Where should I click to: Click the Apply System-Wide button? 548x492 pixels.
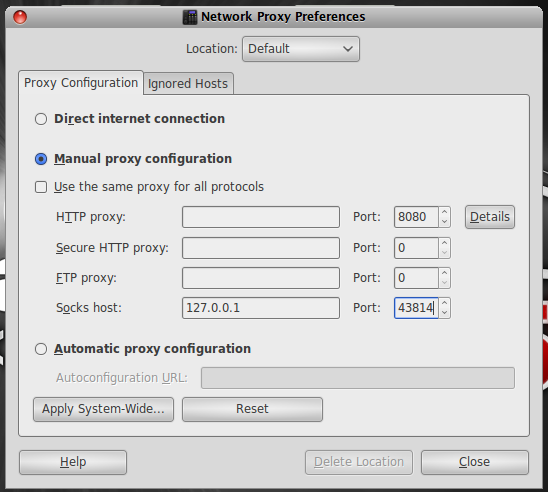tap(103, 409)
